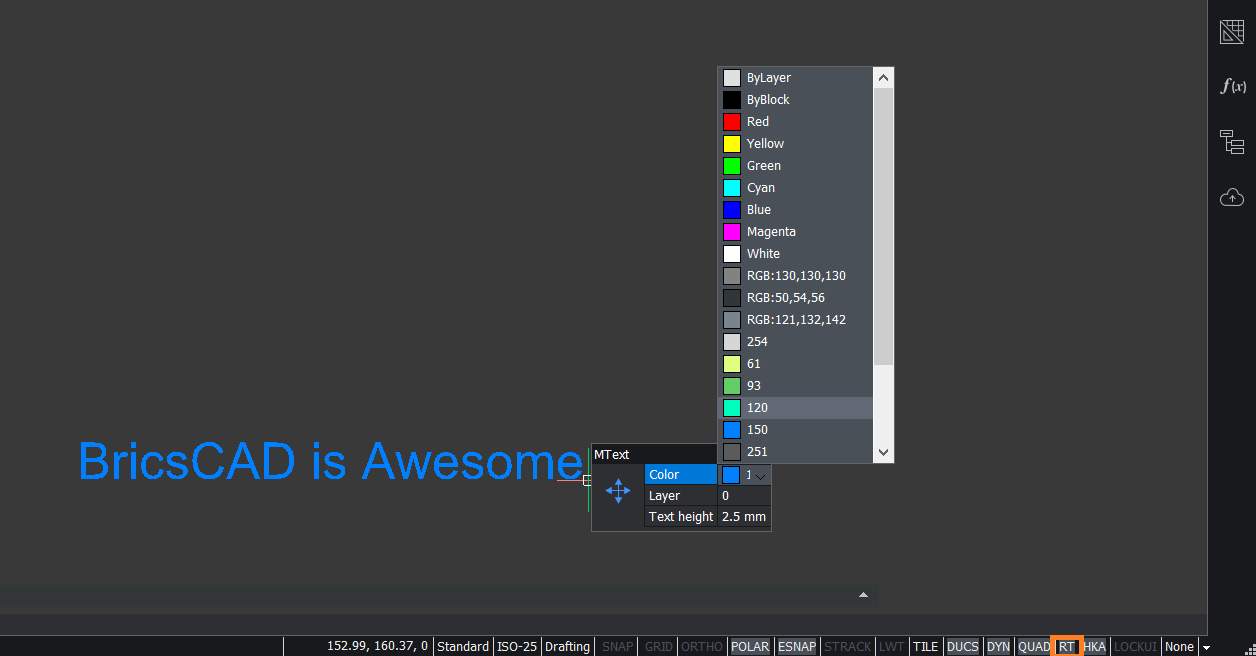The image size is (1256, 656).
Task: Choose Blue in the color list
Action: click(x=796, y=210)
